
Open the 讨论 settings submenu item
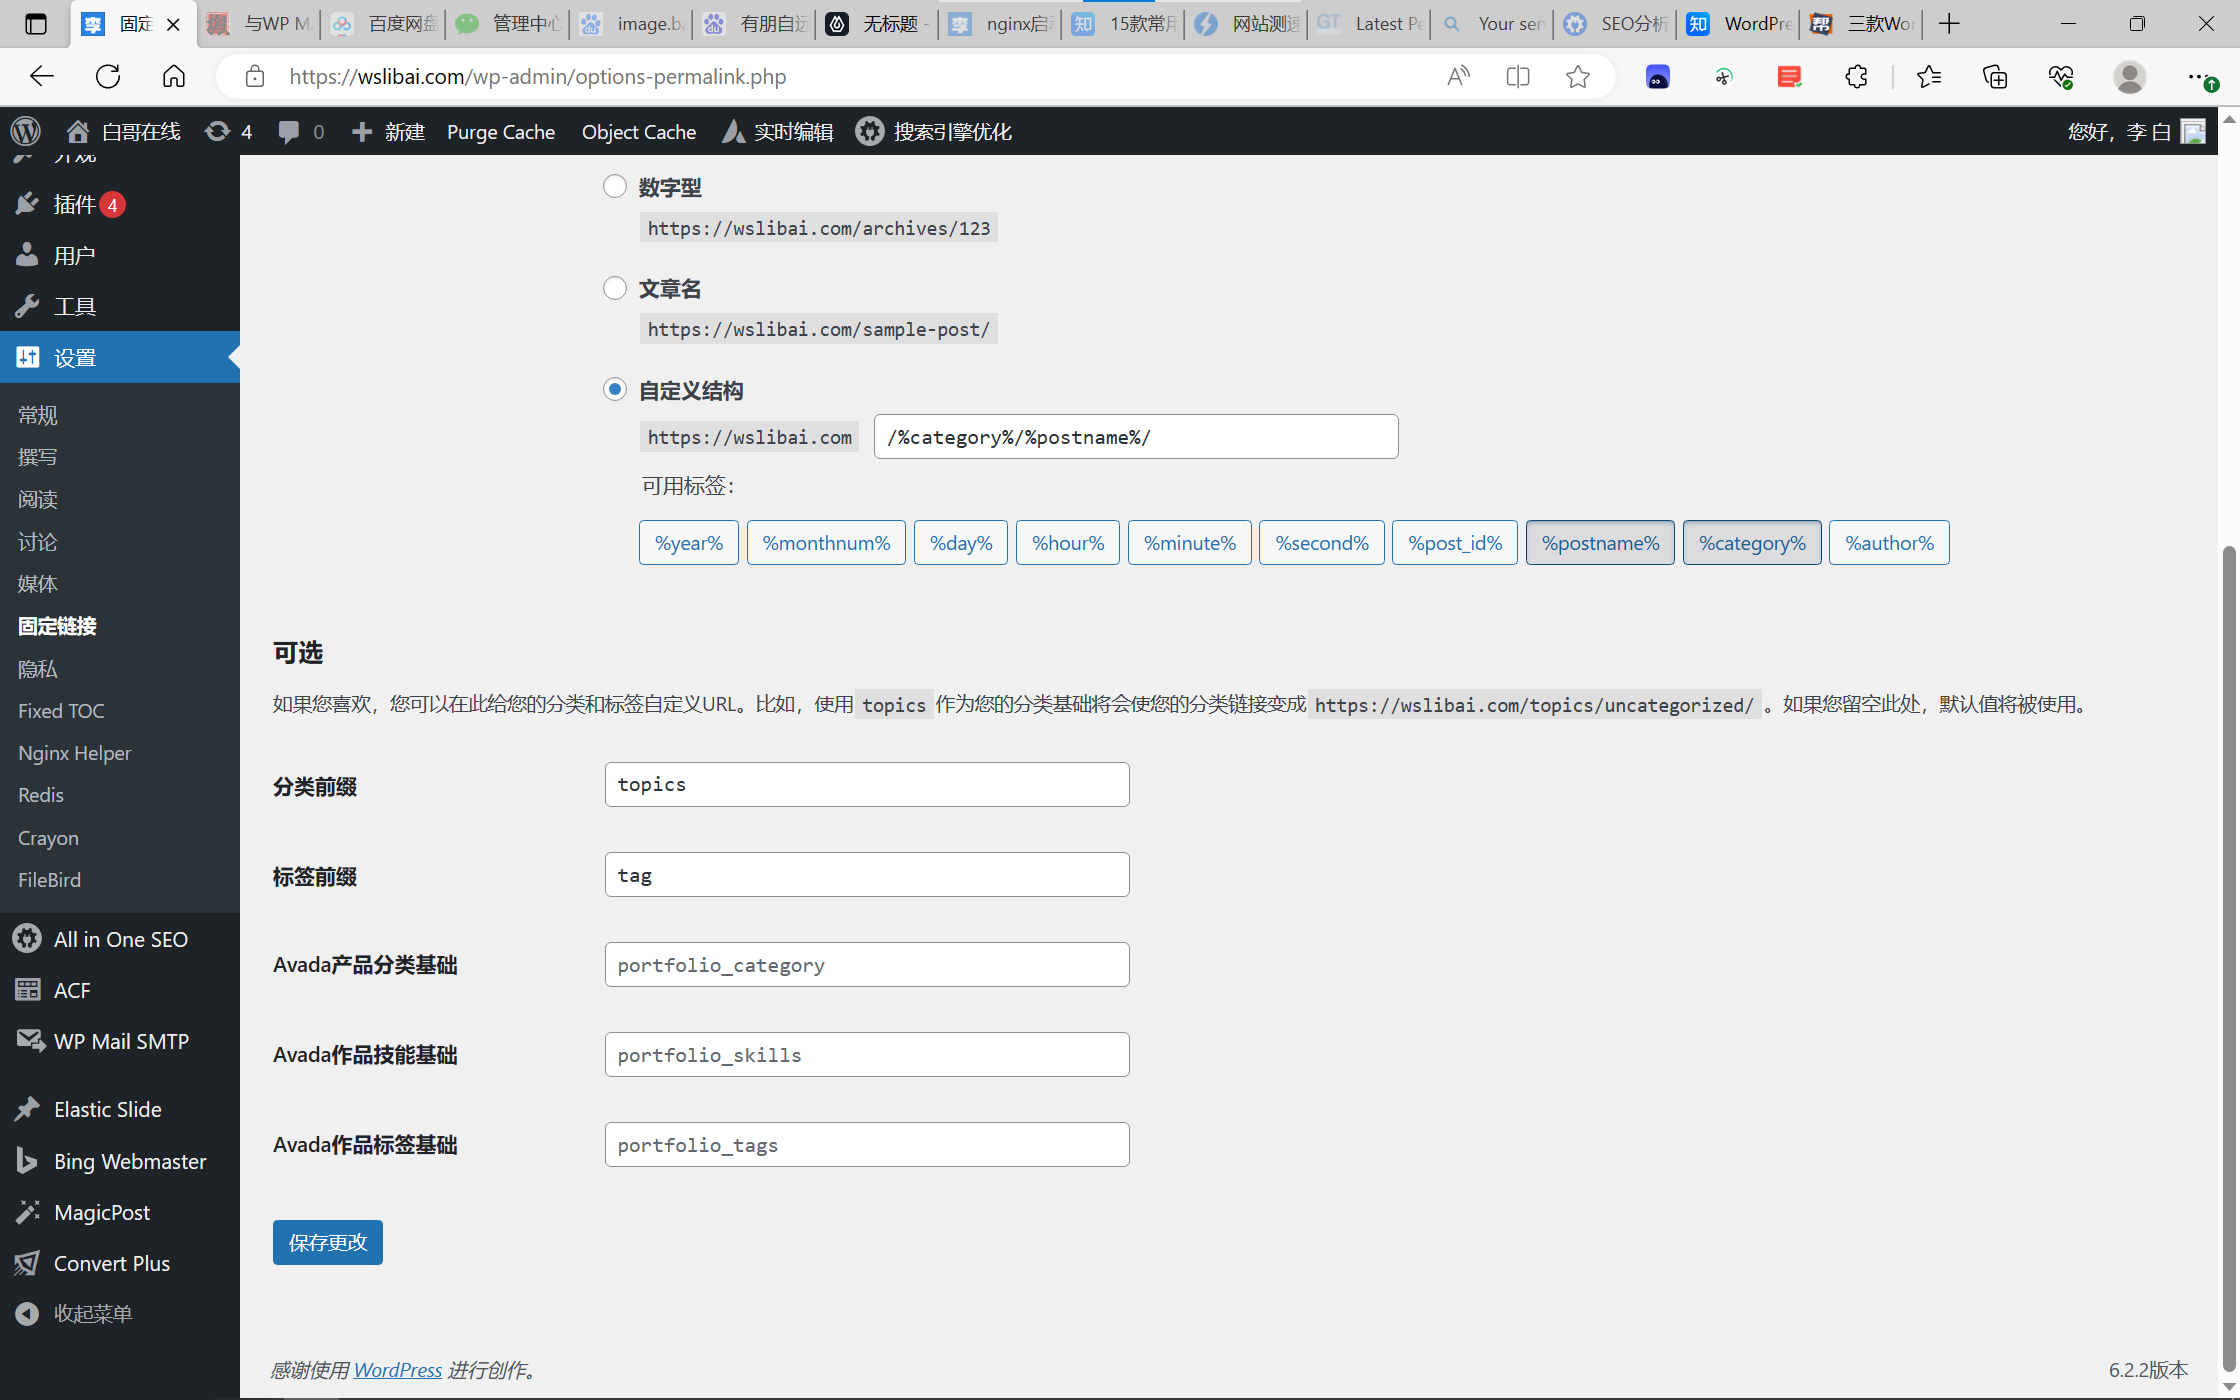pos(38,541)
